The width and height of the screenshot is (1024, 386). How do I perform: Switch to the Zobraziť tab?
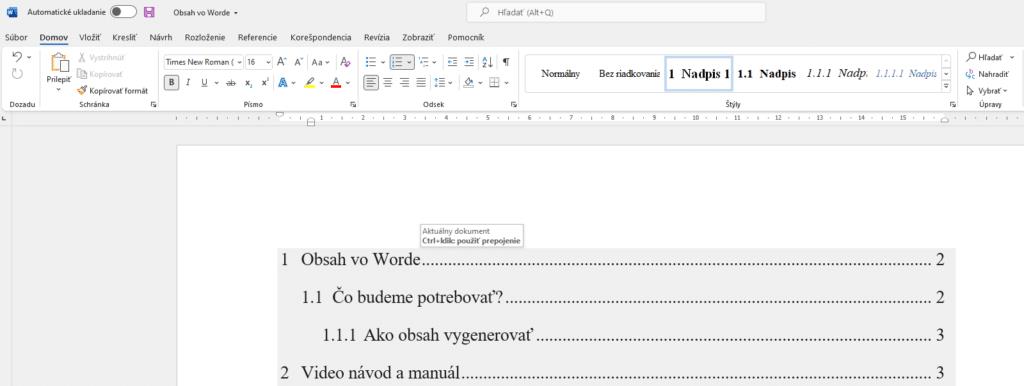pyautogui.click(x=419, y=37)
